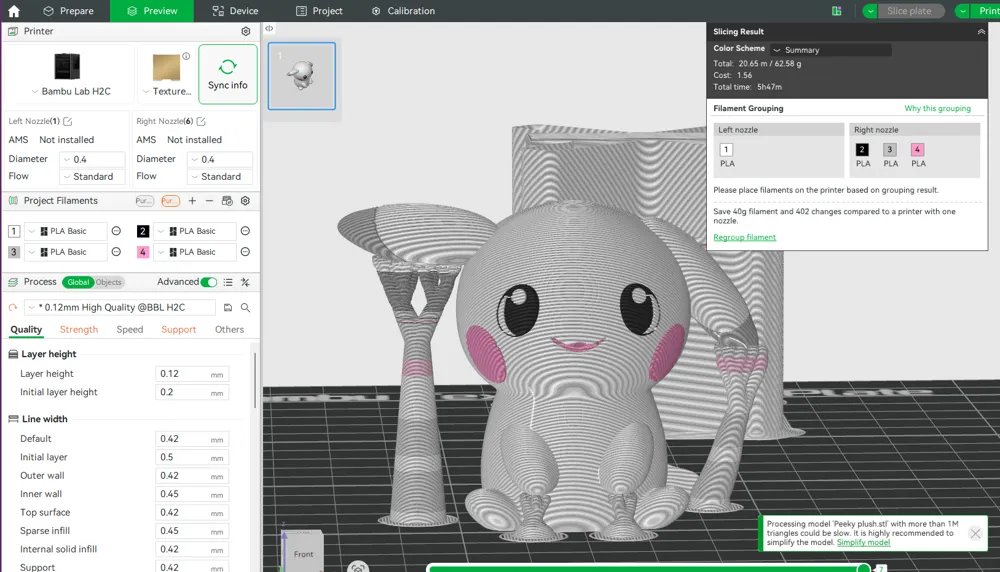Image resolution: width=1000 pixels, height=572 pixels.
Task: Open the Slice plate dropdown arrow
Action: click(870, 11)
